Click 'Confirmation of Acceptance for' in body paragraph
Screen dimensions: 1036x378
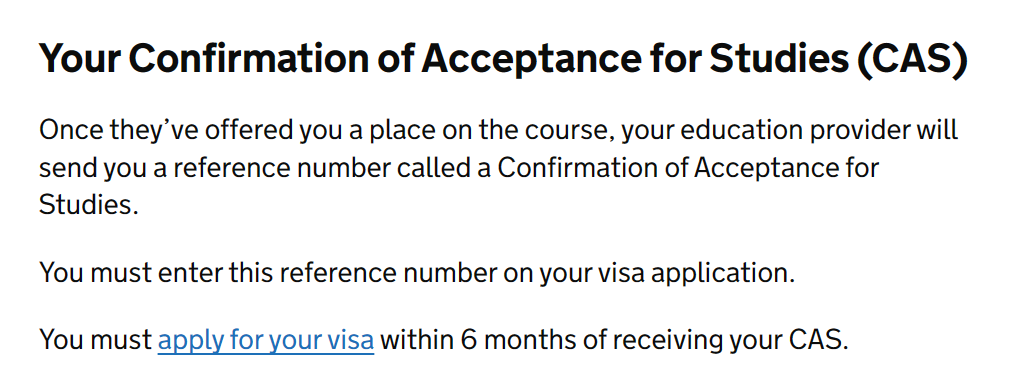[688, 168]
